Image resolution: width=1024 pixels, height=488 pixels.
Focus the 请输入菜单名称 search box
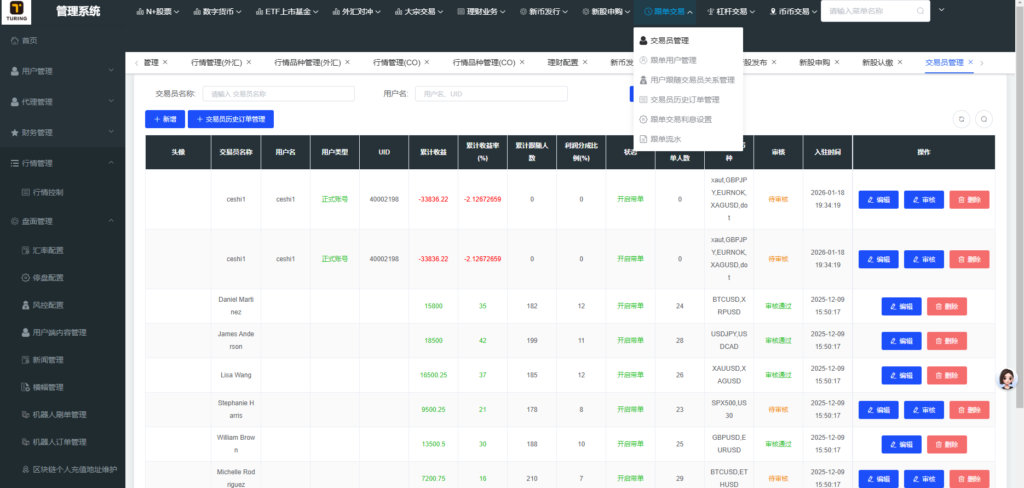coord(875,11)
